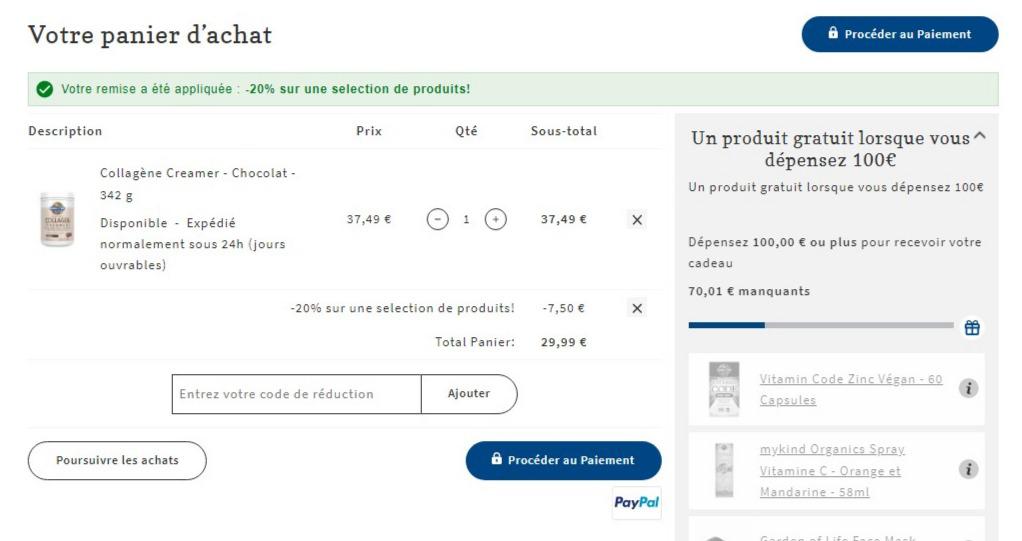Viewport: 1022px width, 541px height.
Task: Click the green success checkmark icon
Action: [x=45, y=89]
